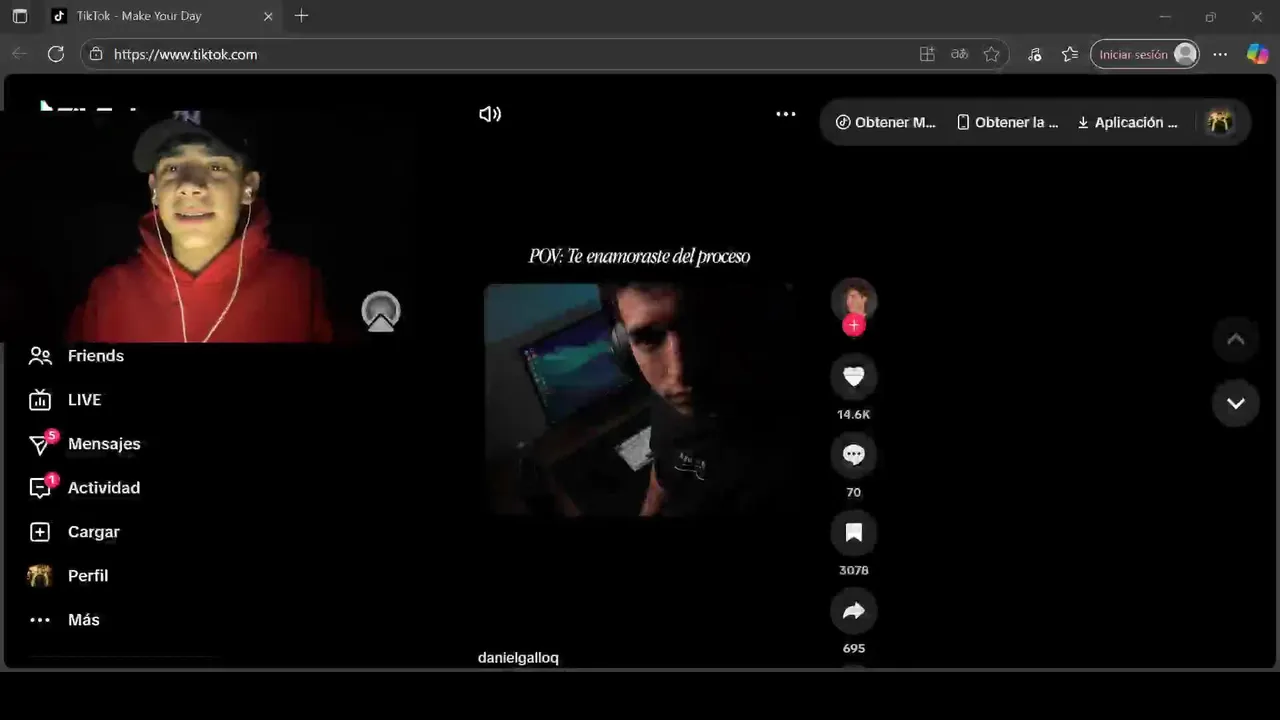The image size is (1280, 720).
Task: Open the profile avatar at top right
Action: (1218, 122)
